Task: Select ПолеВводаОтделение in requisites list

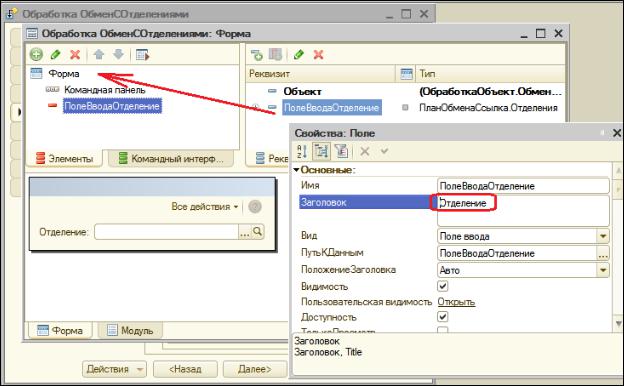Action: point(332,107)
